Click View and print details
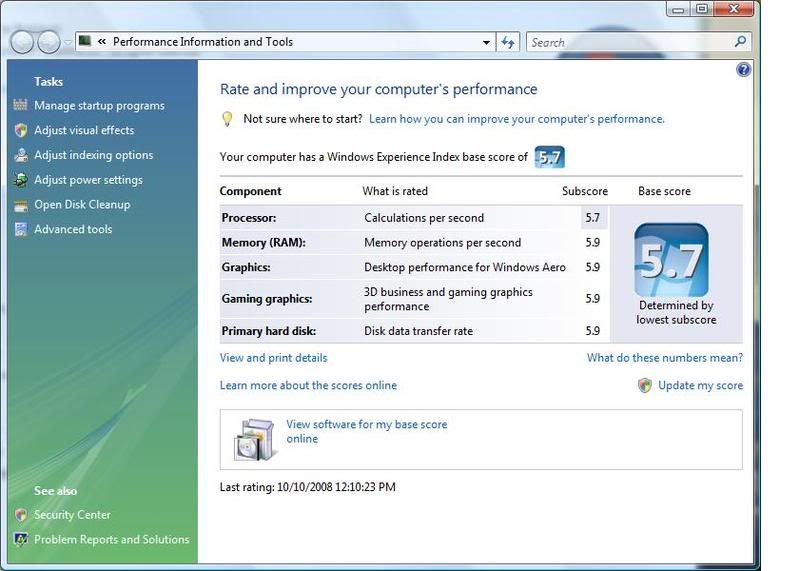799x571 pixels. point(274,358)
